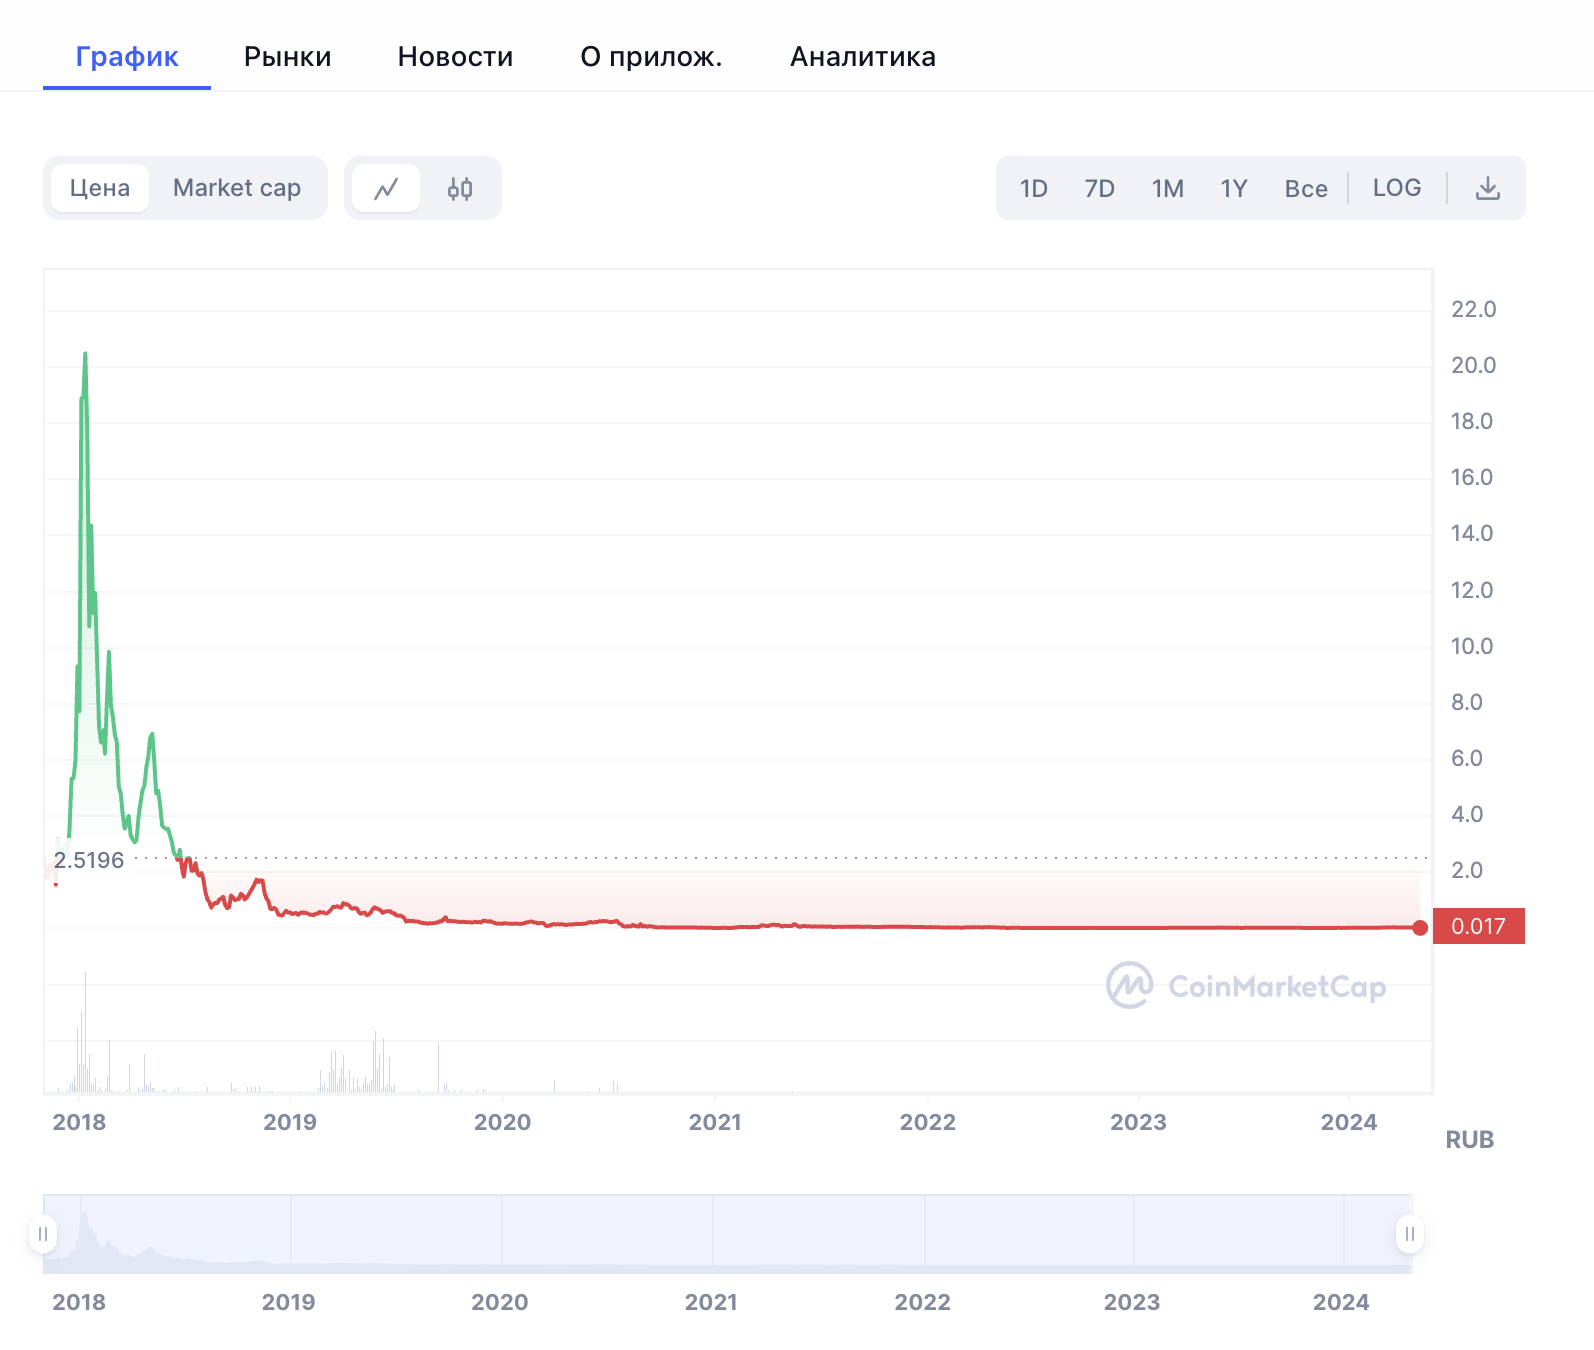Switch to candlestick chart icon
Image resolution: width=1594 pixels, height=1350 pixels.
point(460,188)
